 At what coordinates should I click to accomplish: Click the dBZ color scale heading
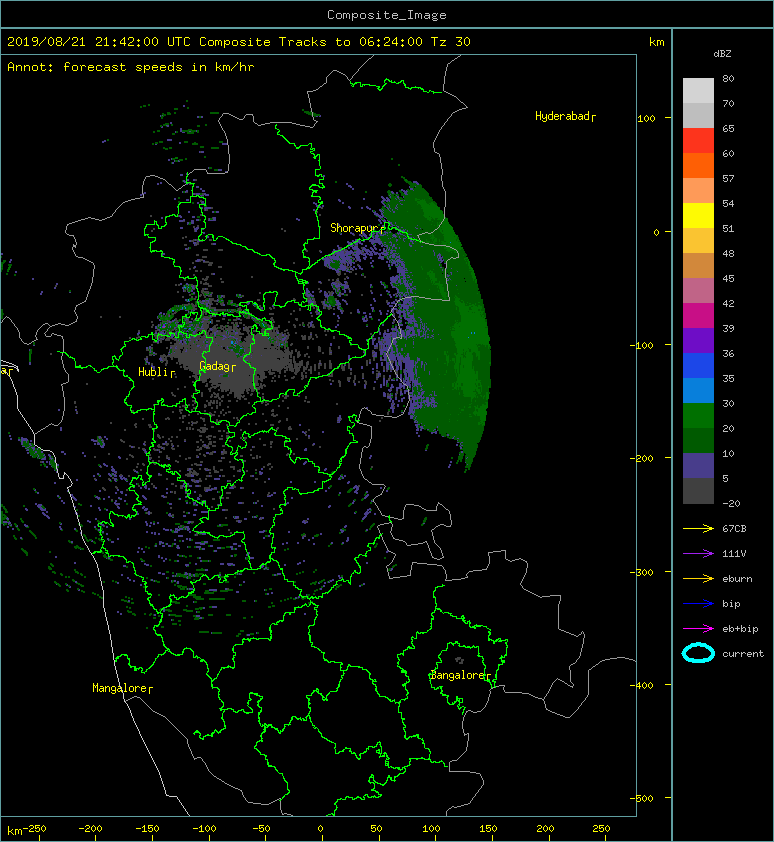pyautogui.click(x=722, y=54)
